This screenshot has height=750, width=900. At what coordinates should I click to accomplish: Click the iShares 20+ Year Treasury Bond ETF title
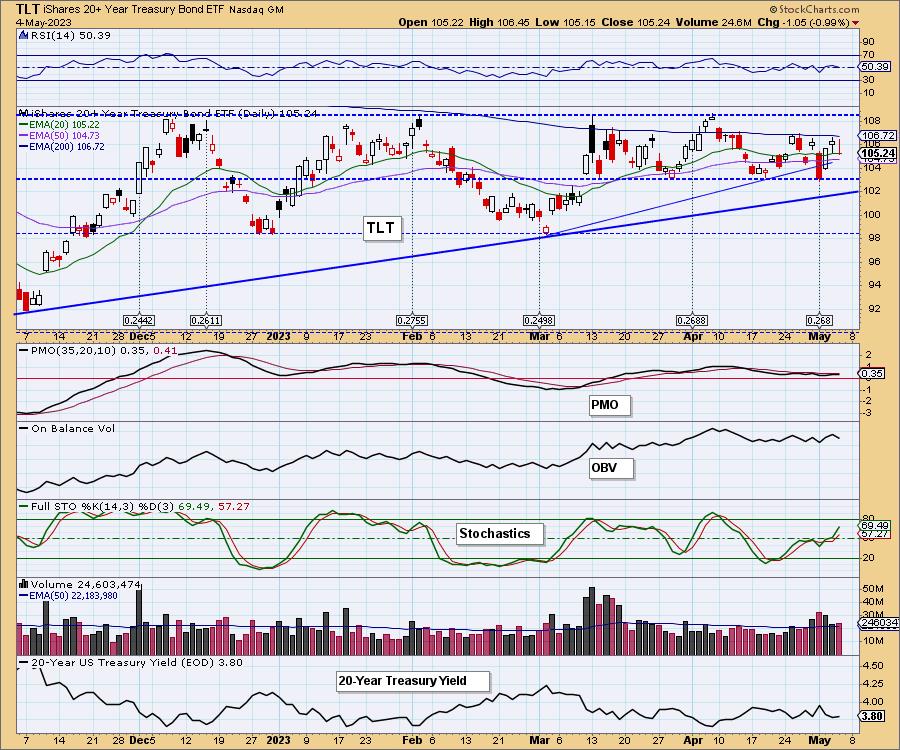coord(134,10)
